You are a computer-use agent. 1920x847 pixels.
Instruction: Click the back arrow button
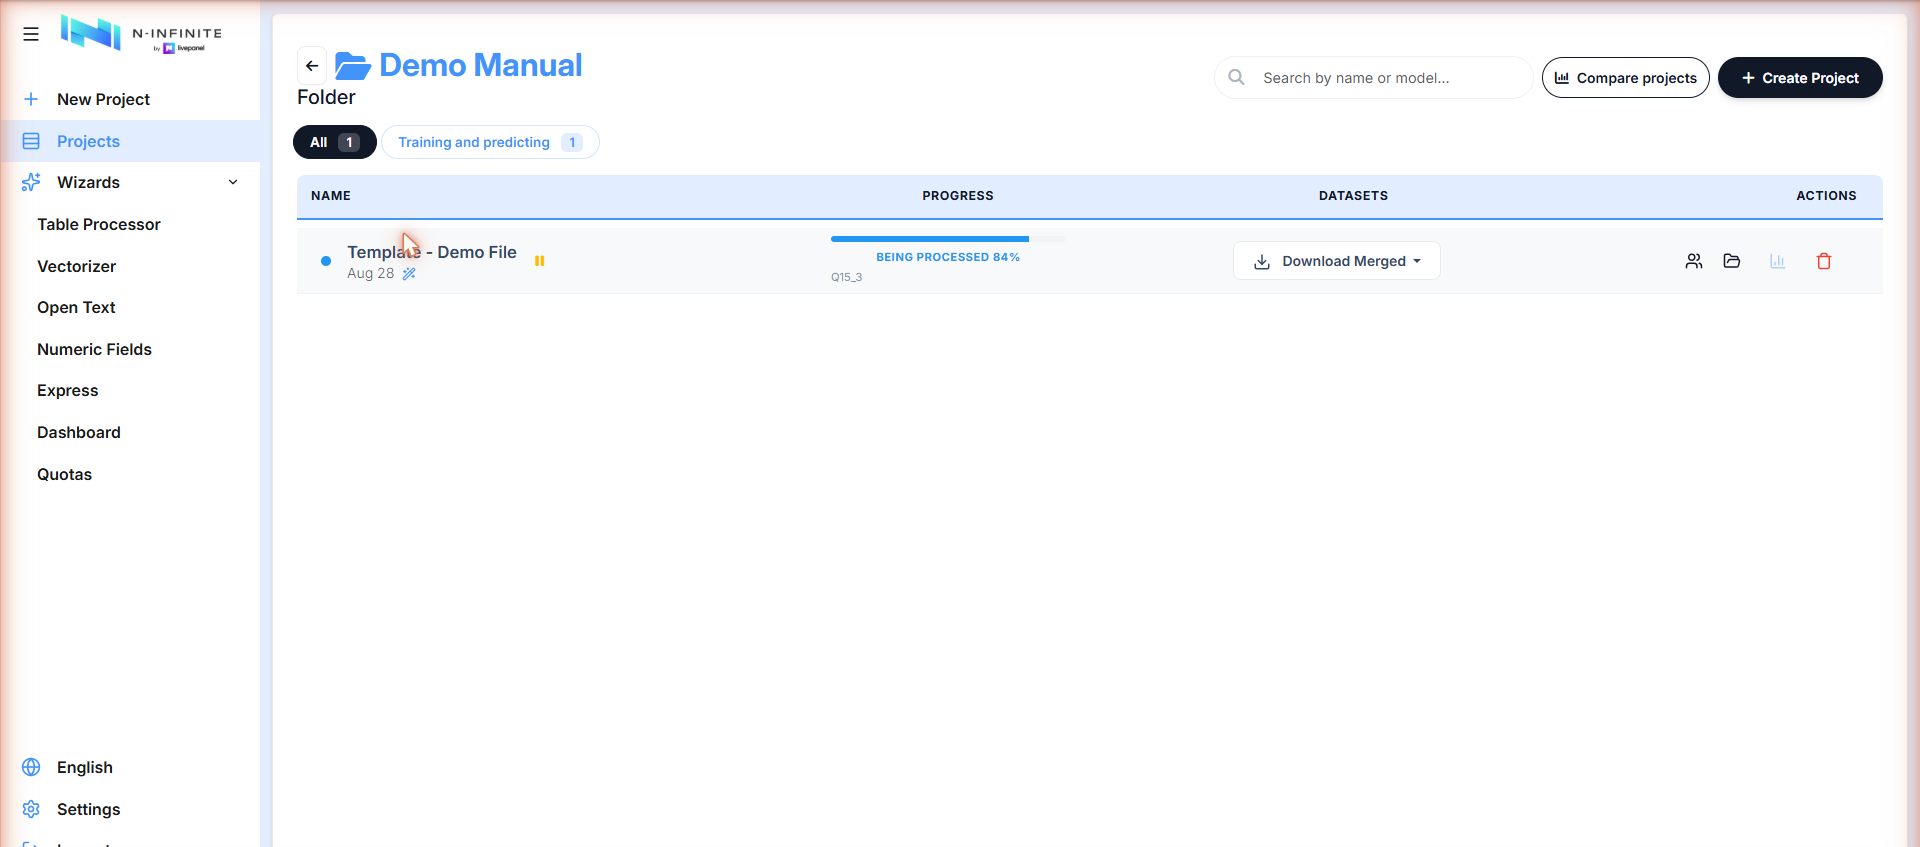[x=312, y=66]
